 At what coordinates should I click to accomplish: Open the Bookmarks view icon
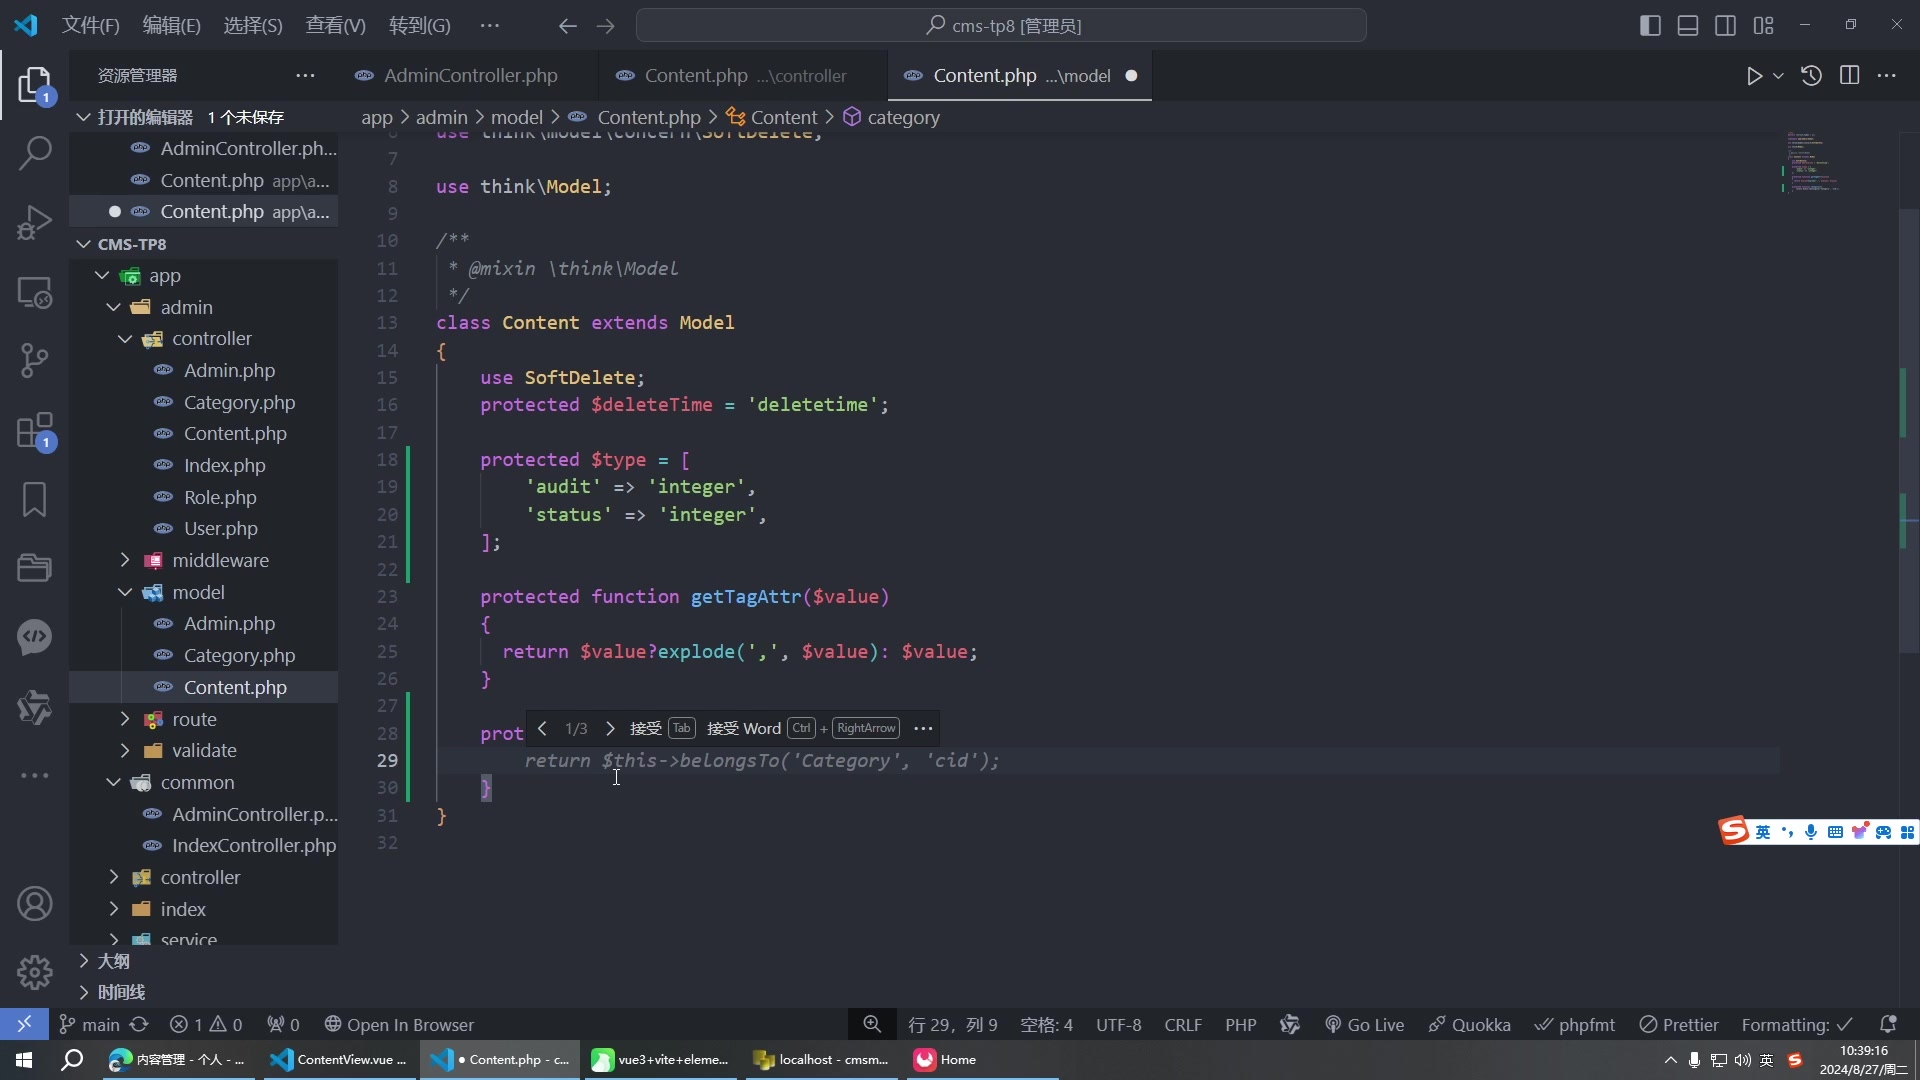point(35,499)
